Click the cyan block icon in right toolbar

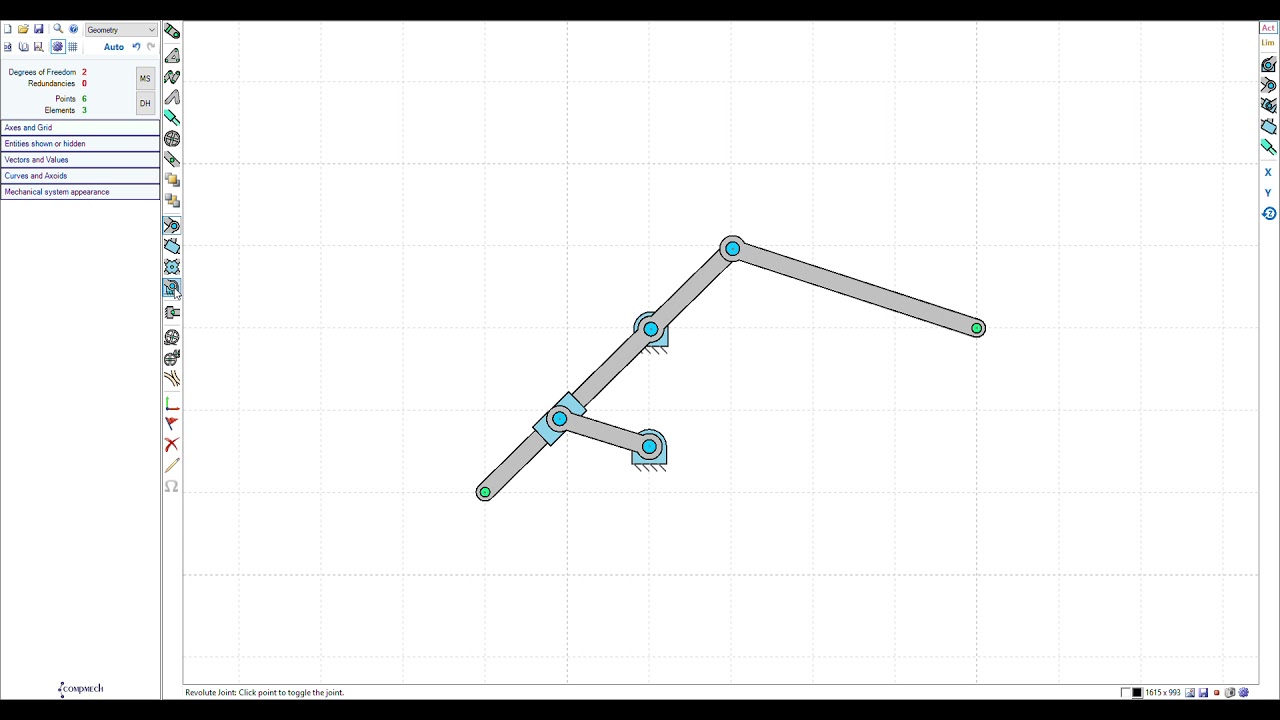pos(1268,127)
